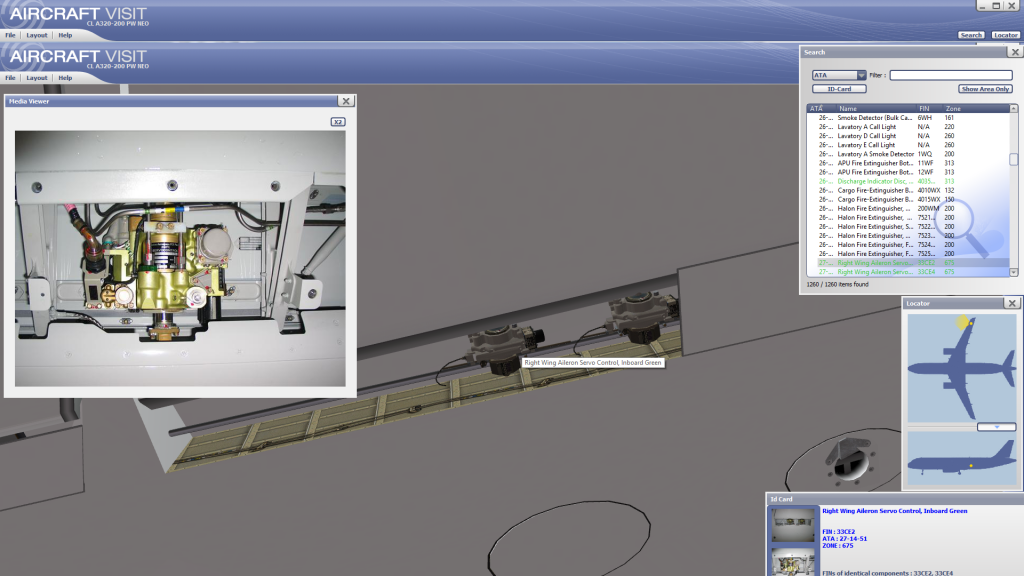Sort results by the ATA column header

click(821, 108)
